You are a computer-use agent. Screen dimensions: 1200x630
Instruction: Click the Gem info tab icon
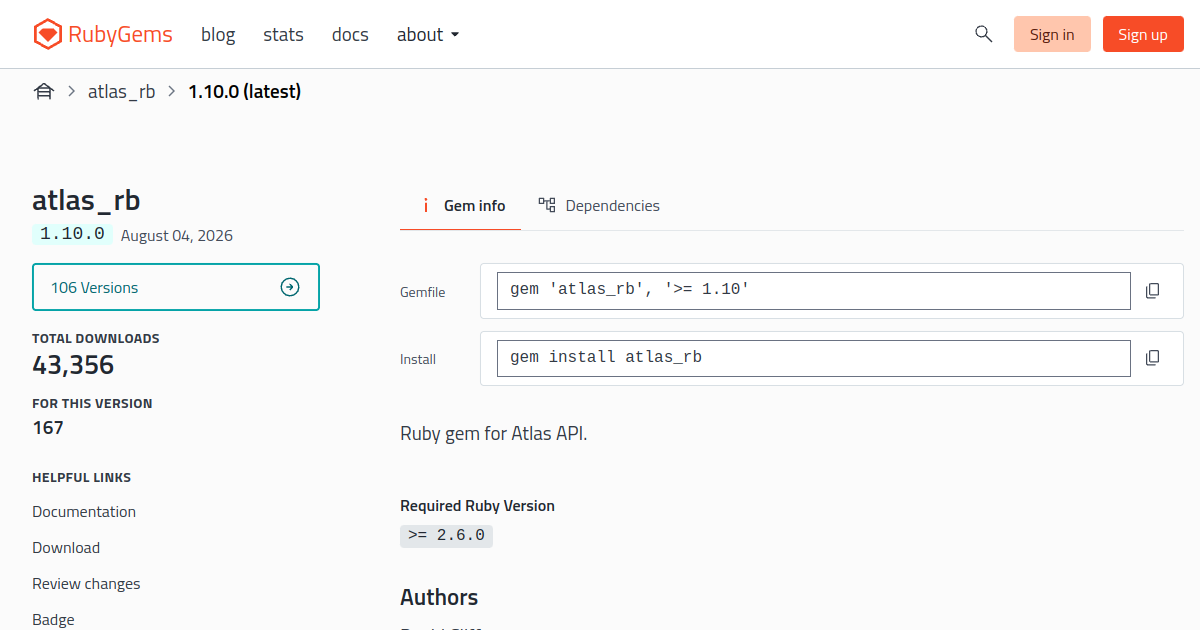point(425,206)
